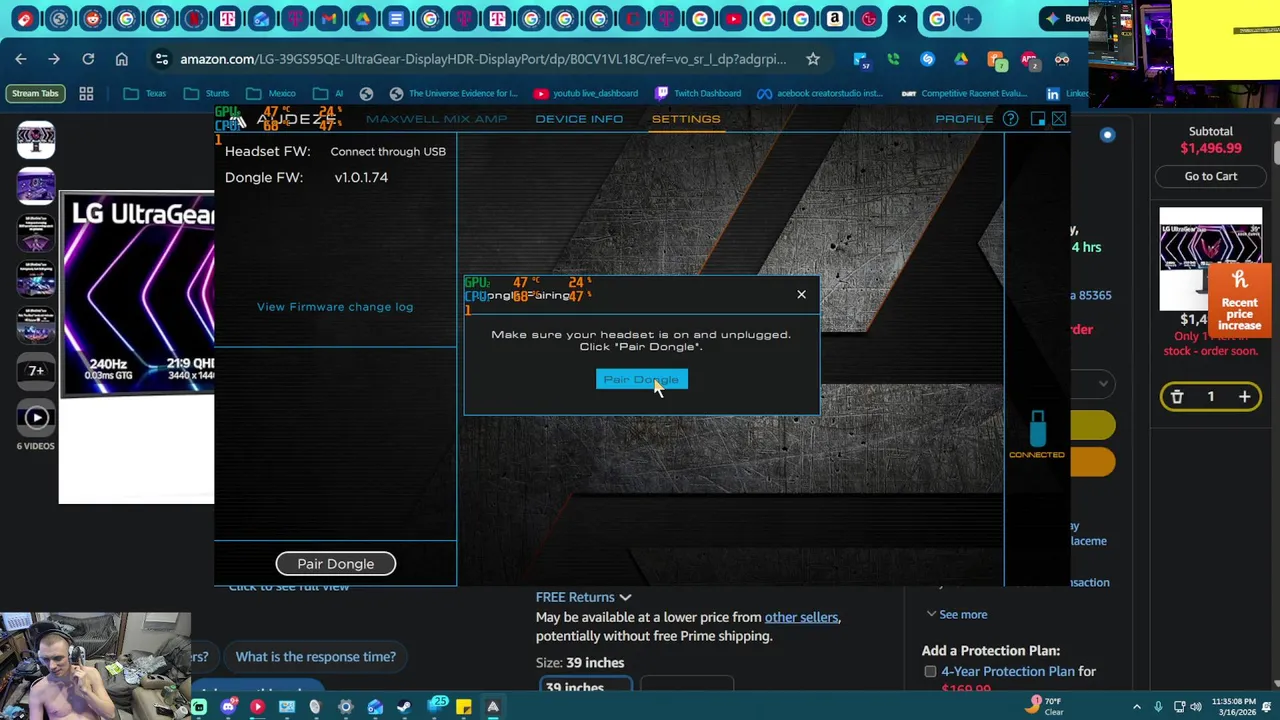Screen dimensions: 1280x720
Task: Go to the browser Home page
Action: coord(122,59)
